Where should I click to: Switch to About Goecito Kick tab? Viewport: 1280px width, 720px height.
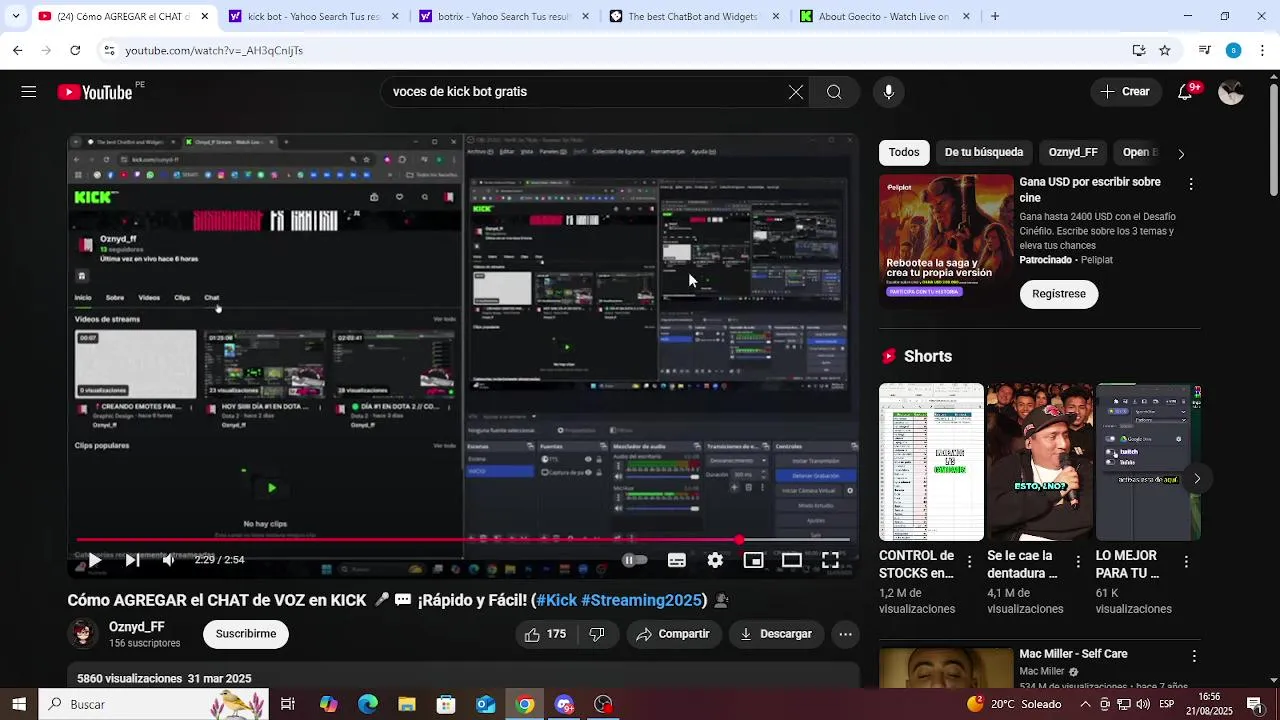pos(884,16)
